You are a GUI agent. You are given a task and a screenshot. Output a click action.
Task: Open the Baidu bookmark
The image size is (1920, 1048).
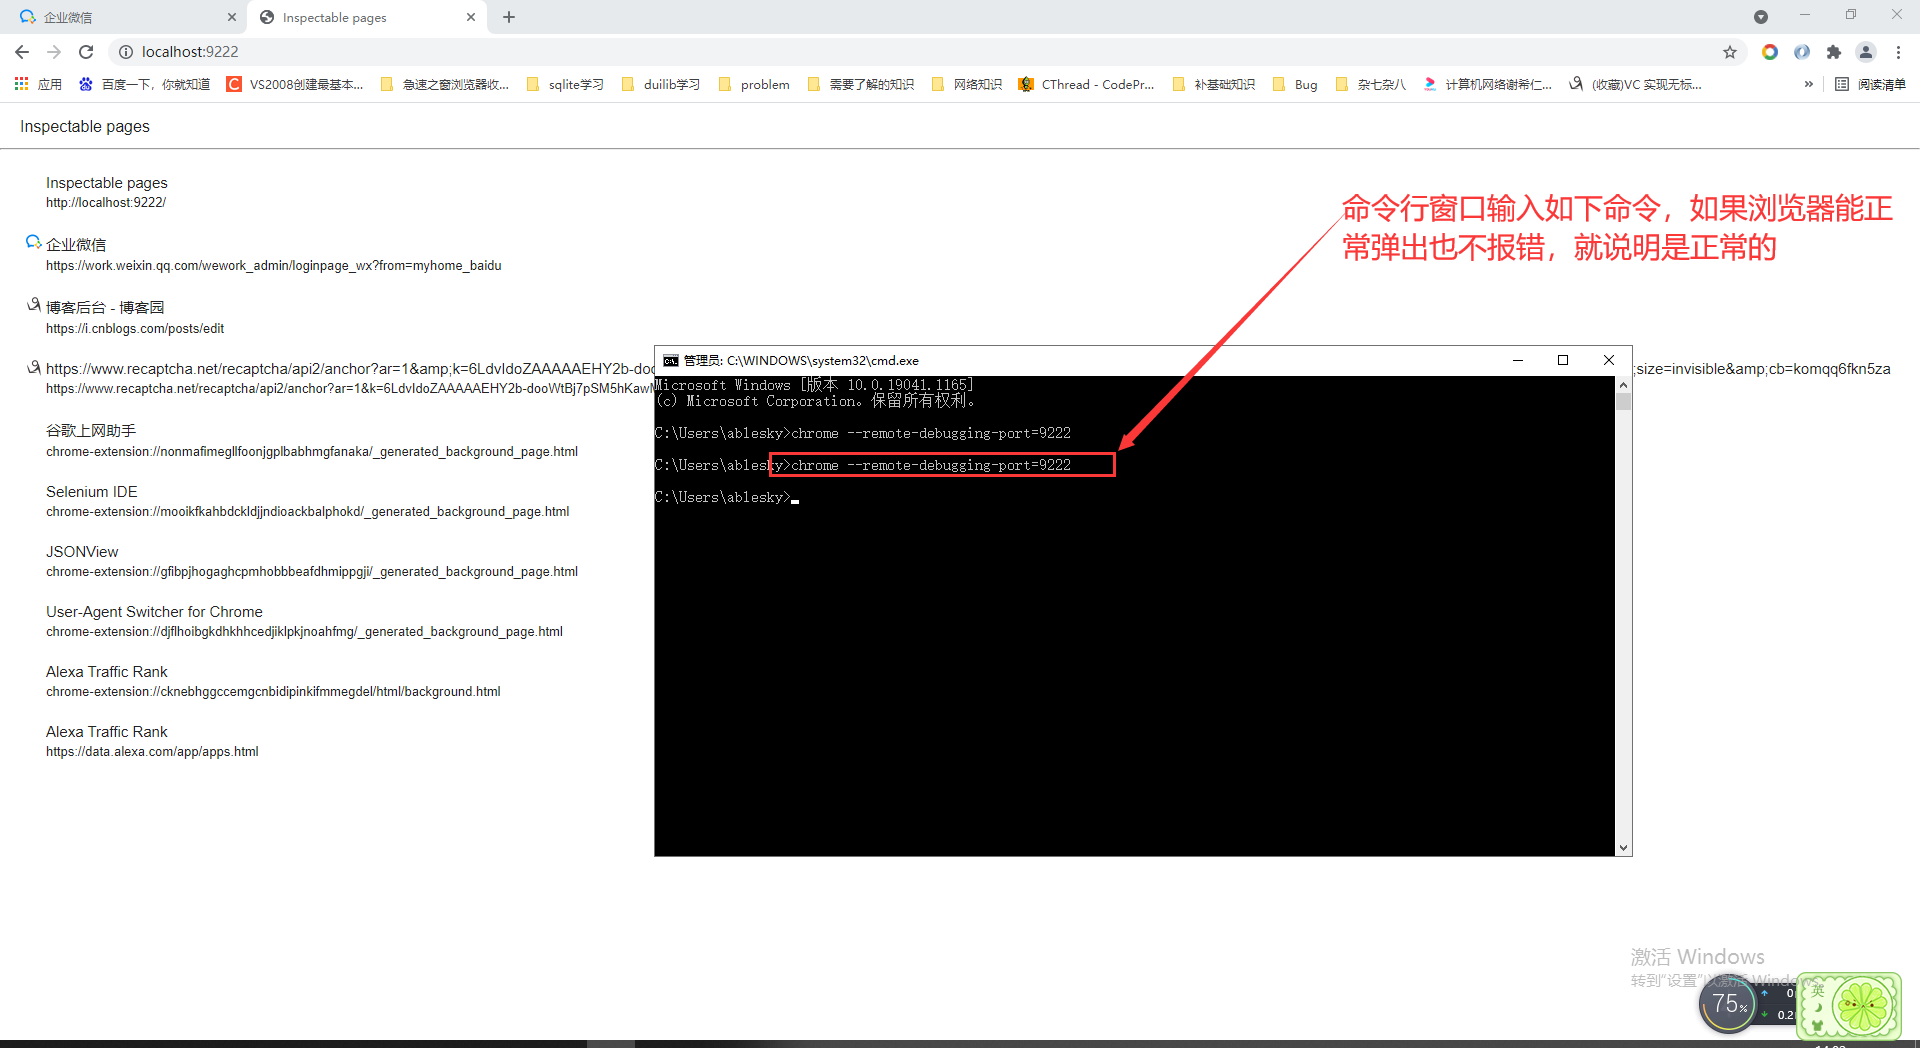click(x=145, y=84)
